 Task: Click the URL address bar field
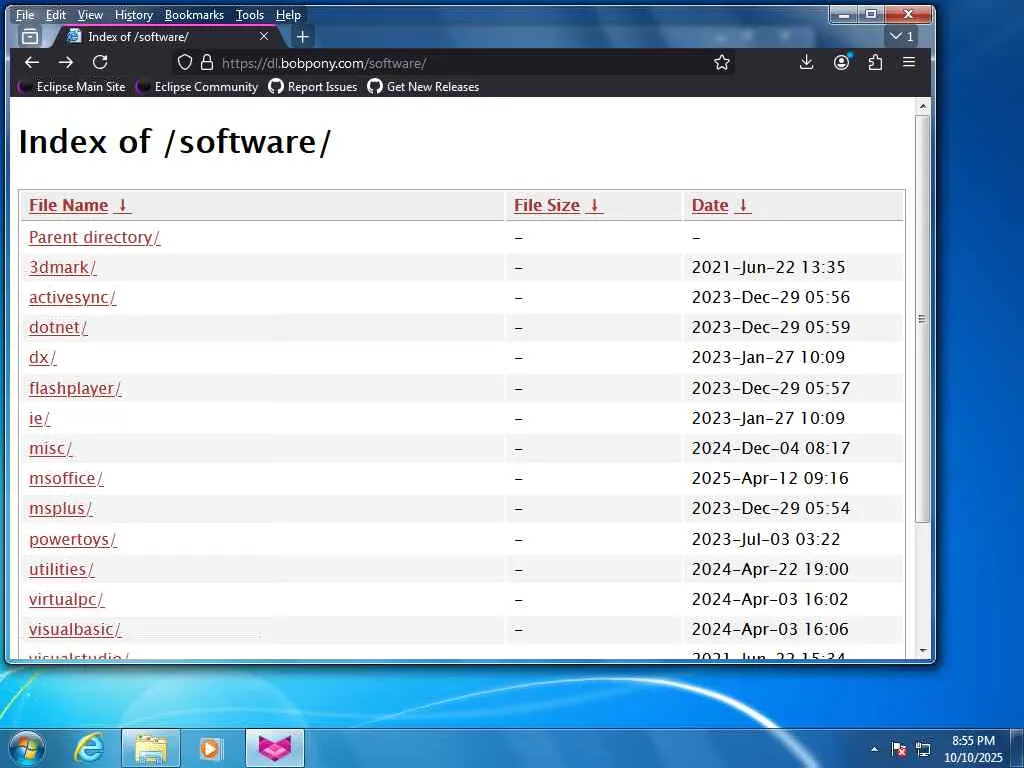point(457,63)
